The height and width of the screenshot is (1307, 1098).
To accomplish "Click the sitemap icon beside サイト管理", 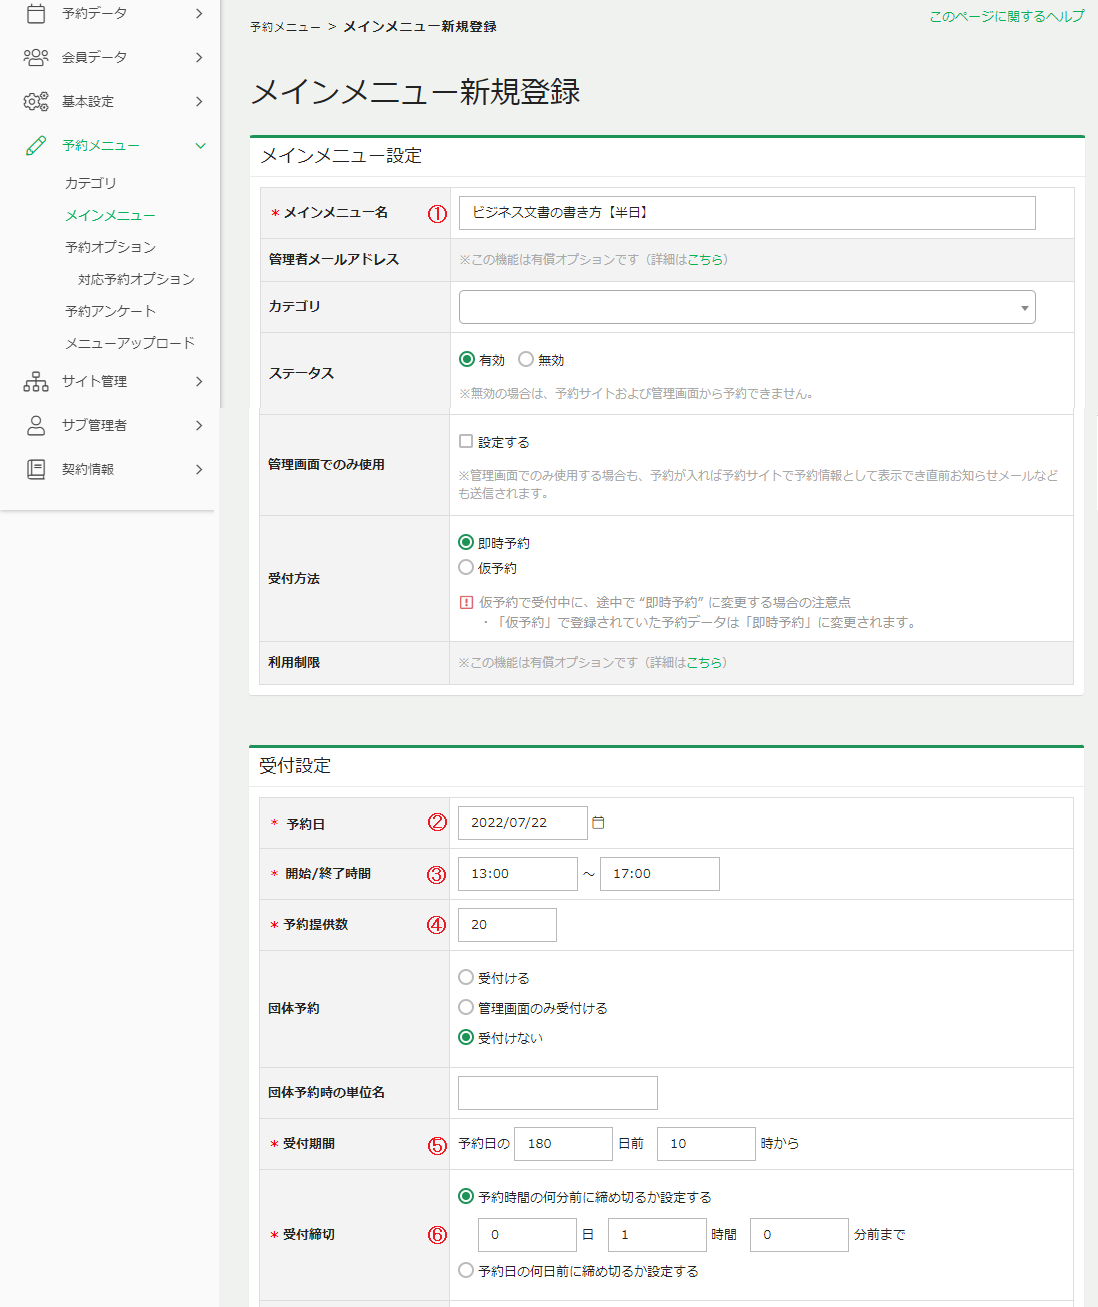I will [36, 381].
